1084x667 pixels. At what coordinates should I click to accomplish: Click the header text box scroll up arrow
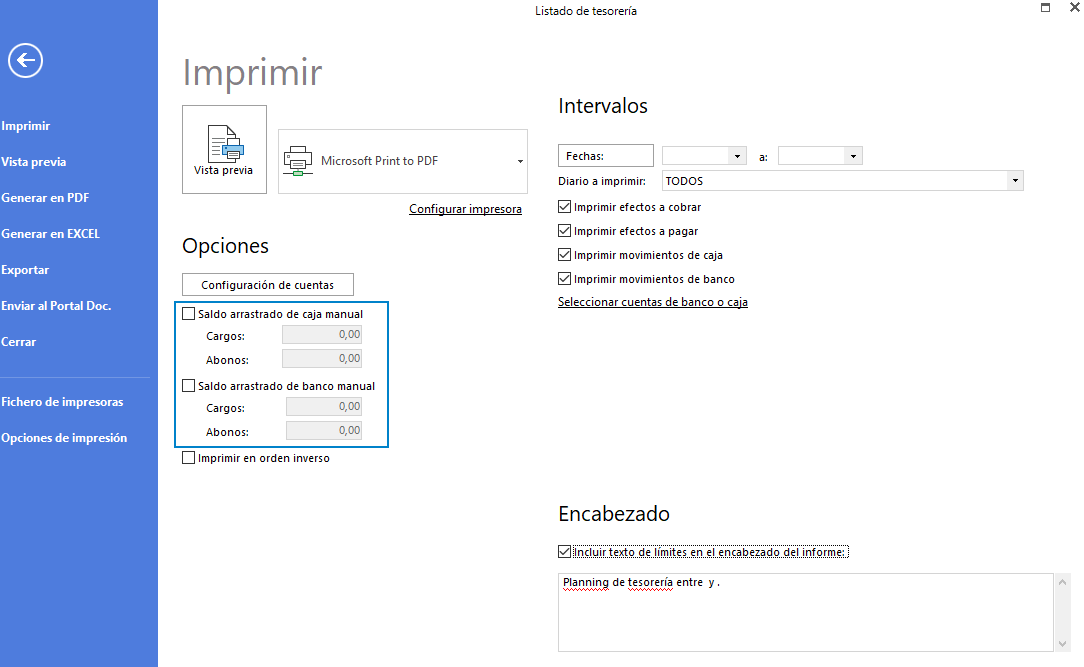pos(1063,582)
